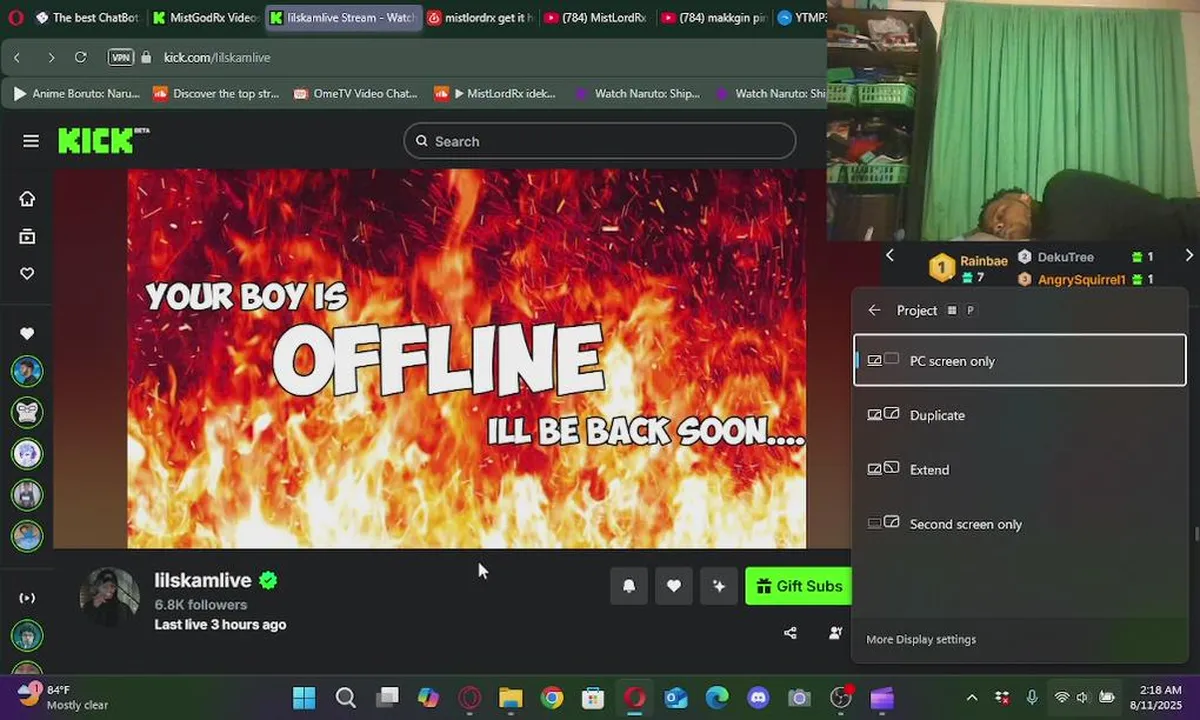This screenshot has height=720, width=1200.
Task: Open the liilskamlive profile avatar
Action: tap(109, 598)
